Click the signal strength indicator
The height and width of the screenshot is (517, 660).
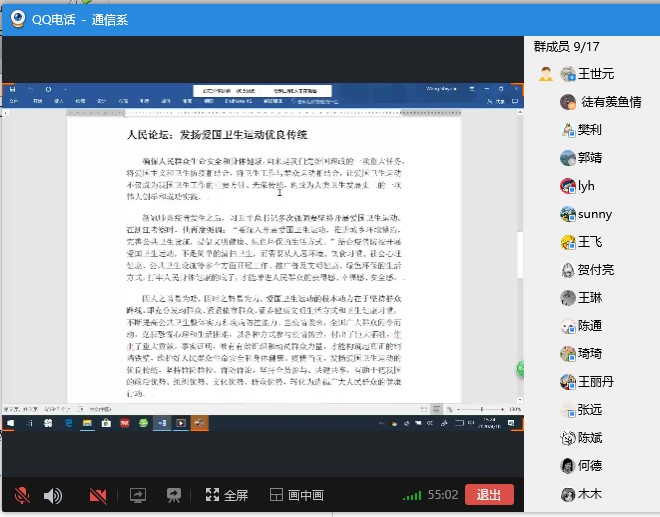pos(412,495)
